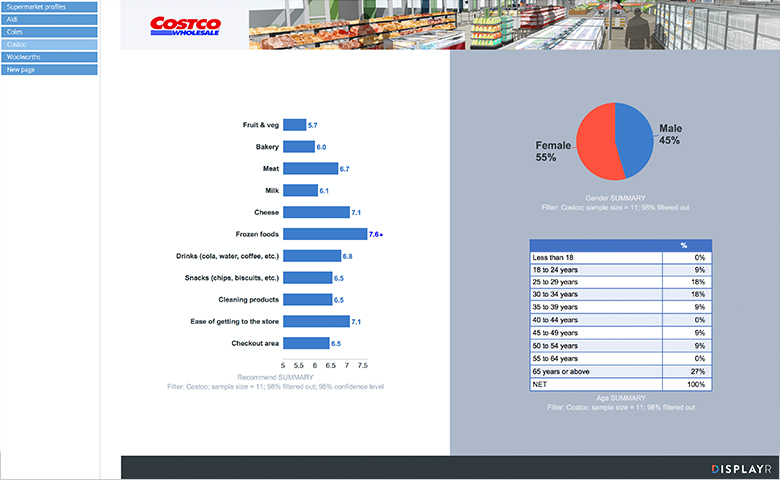
Task: Click the Recommend SUMMARY caption
Action: pos(275,377)
